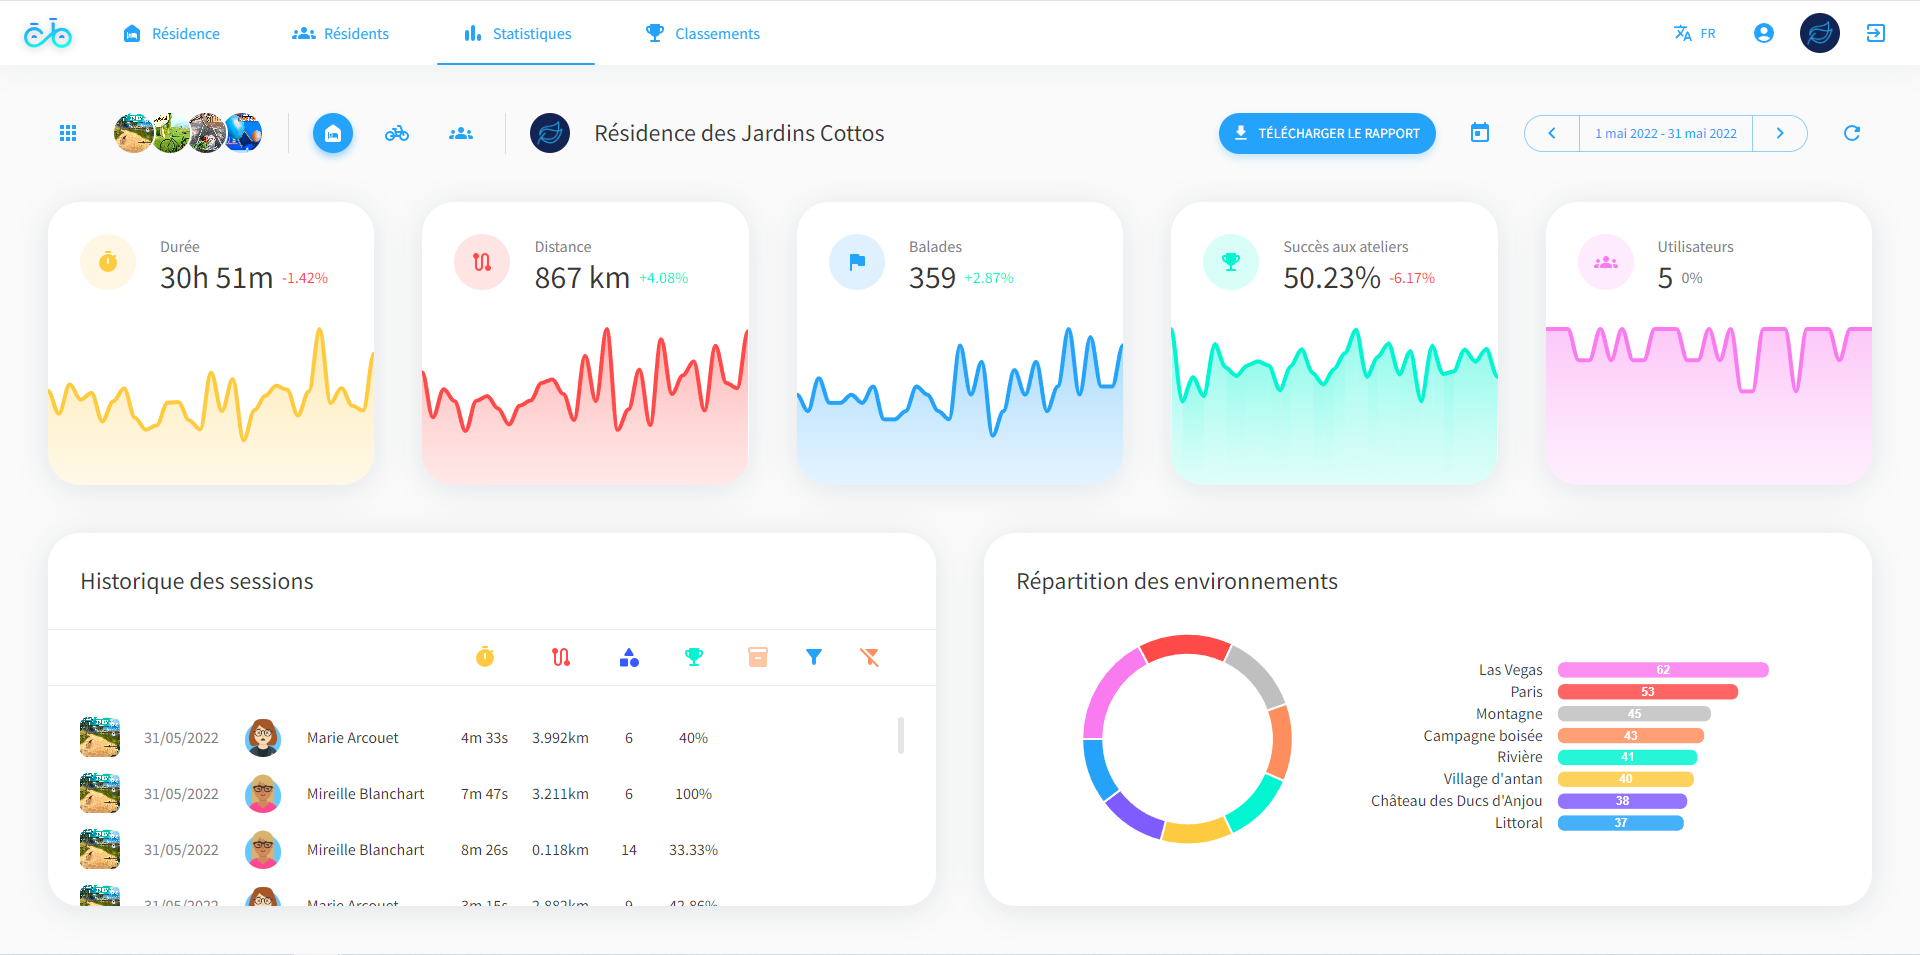Click the clear filter icon in sessions
This screenshot has height=955, width=1920.
click(869, 657)
